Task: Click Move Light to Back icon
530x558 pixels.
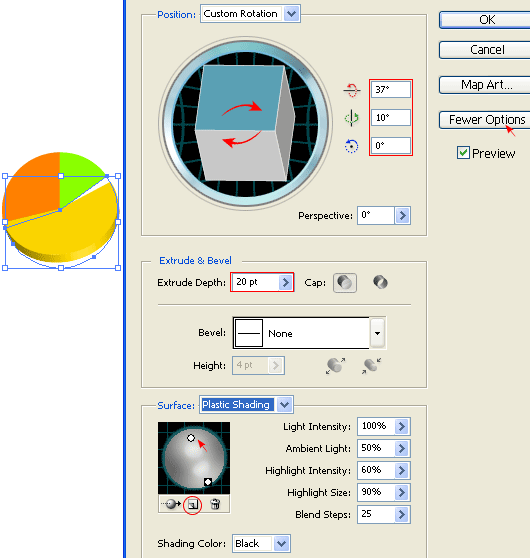Action: click(171, 504)
